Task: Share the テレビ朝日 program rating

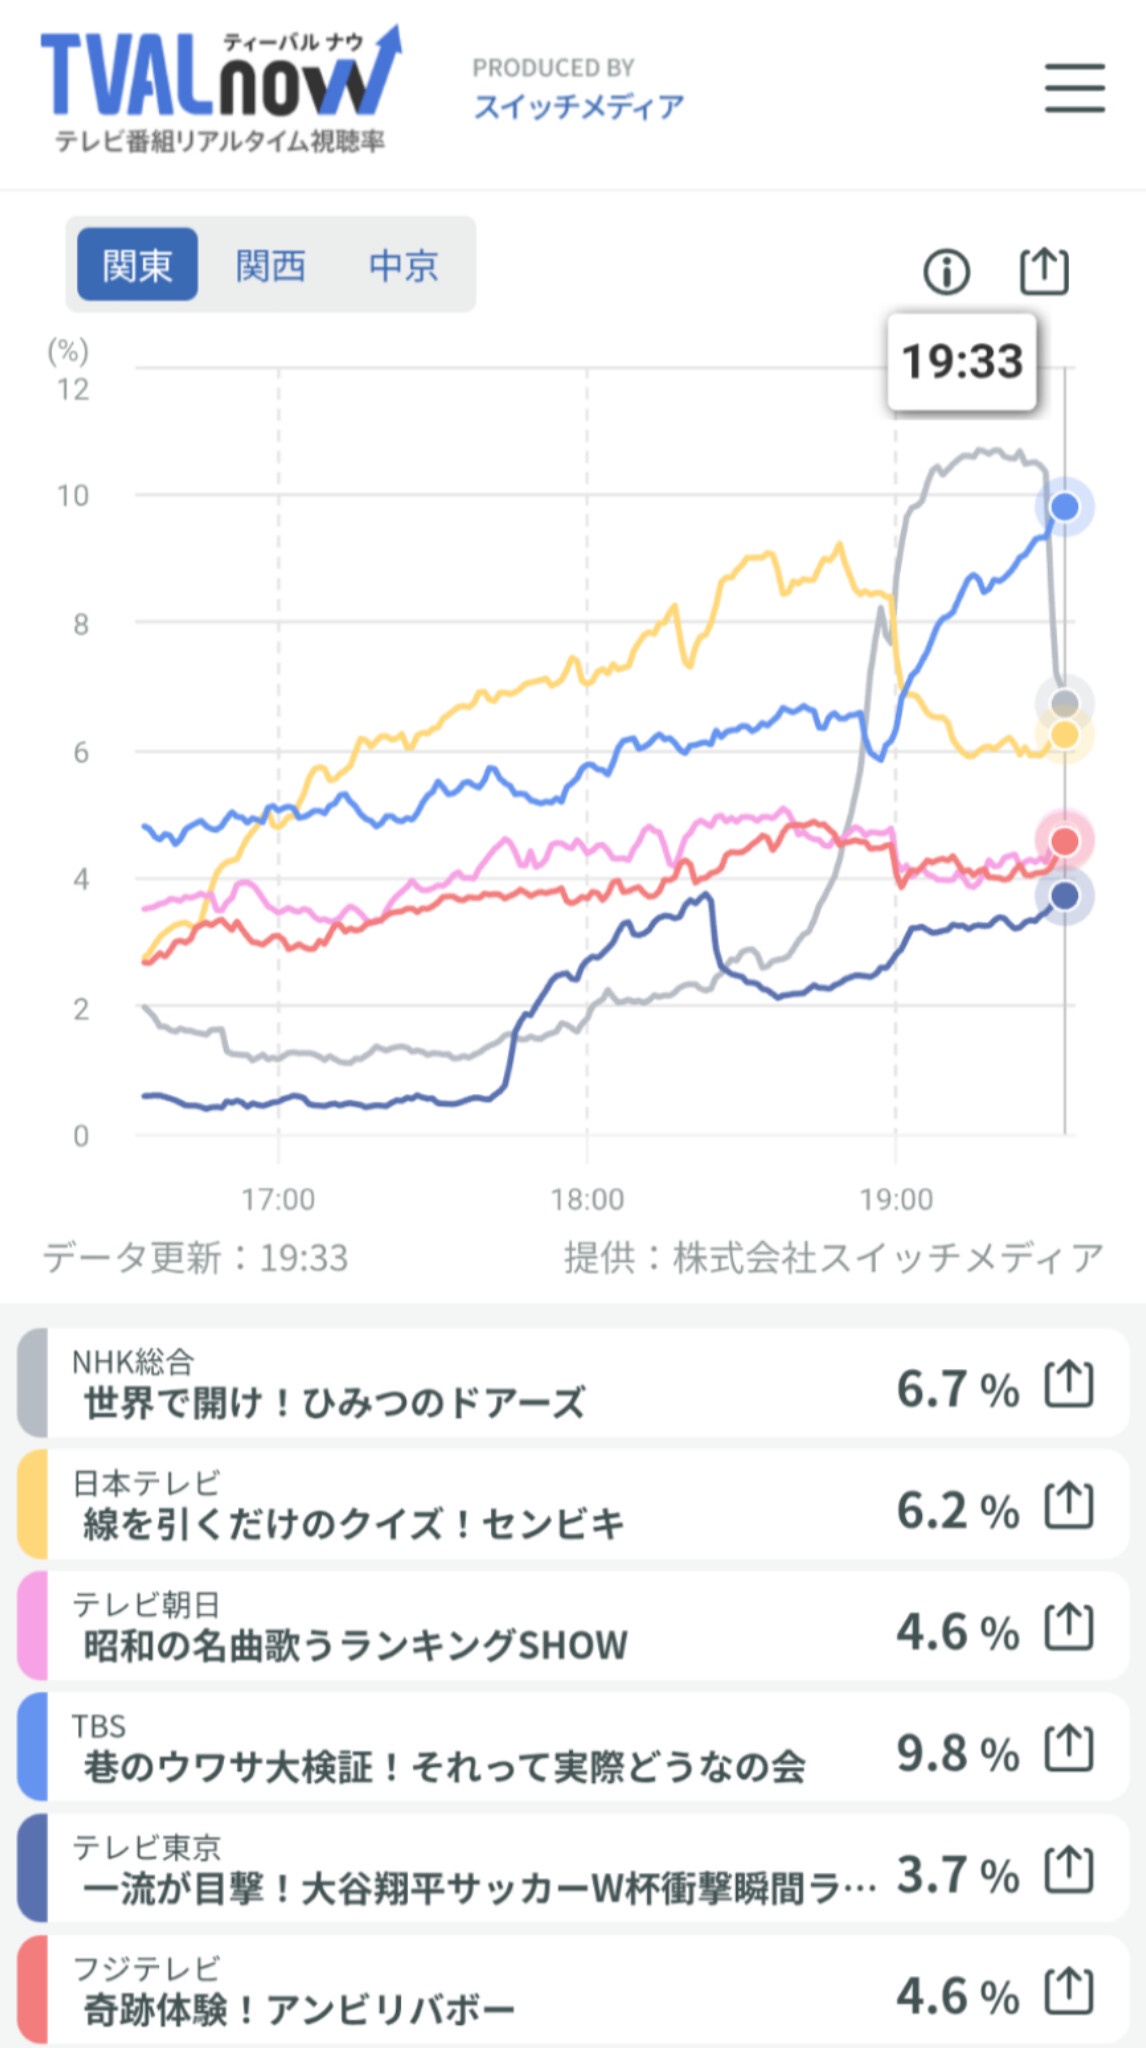Action: pyautogui.click(x=1069, y=1627)
